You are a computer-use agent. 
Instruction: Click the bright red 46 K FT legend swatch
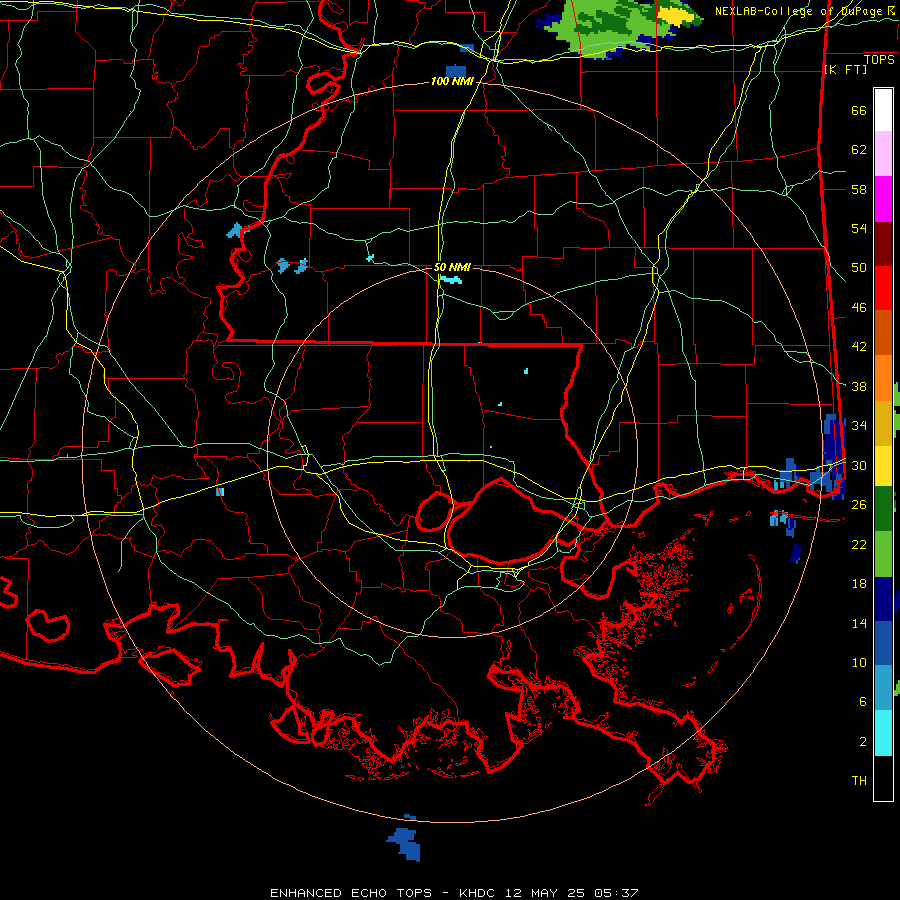pos(883,288)
